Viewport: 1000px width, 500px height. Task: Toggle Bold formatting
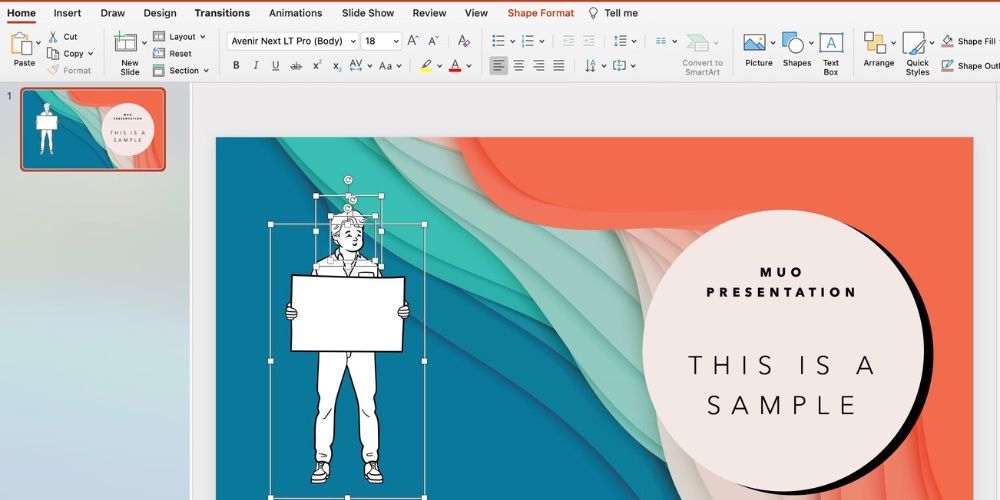click(236, 66)
